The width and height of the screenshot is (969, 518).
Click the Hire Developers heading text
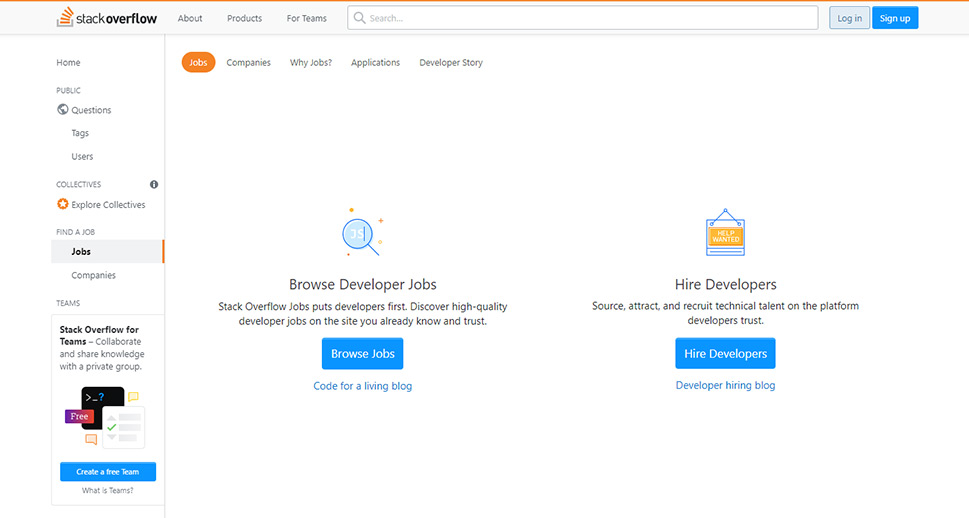click(726, 284)
